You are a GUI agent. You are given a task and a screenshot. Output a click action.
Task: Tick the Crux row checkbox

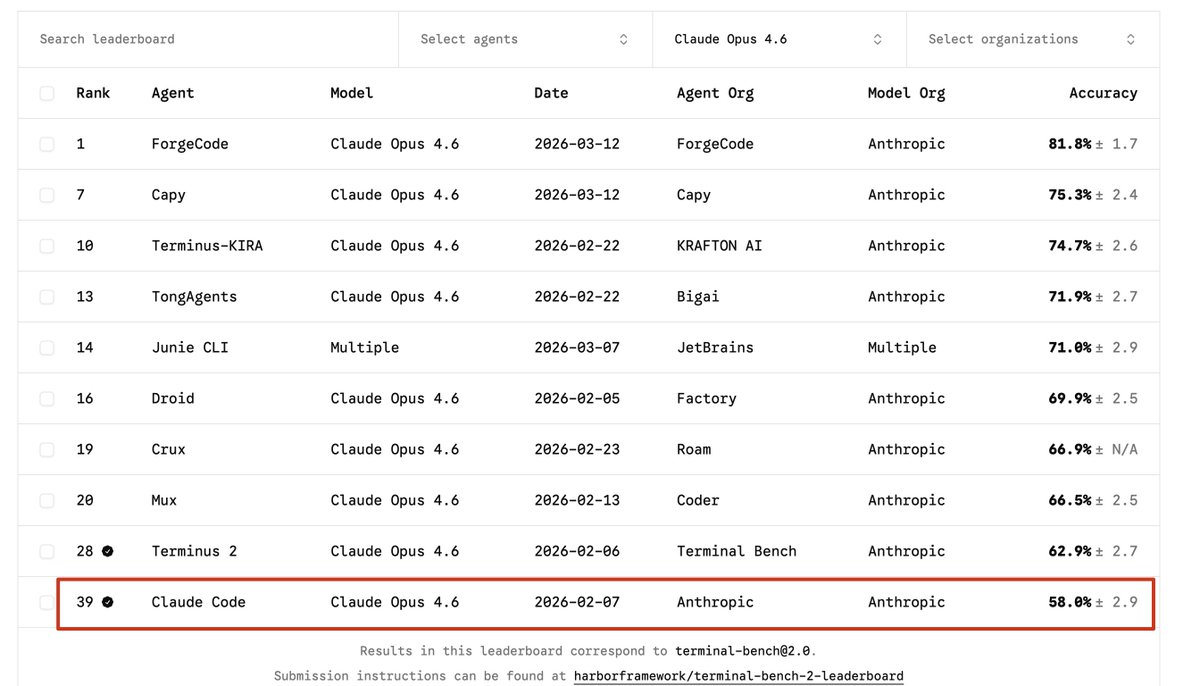47,450
